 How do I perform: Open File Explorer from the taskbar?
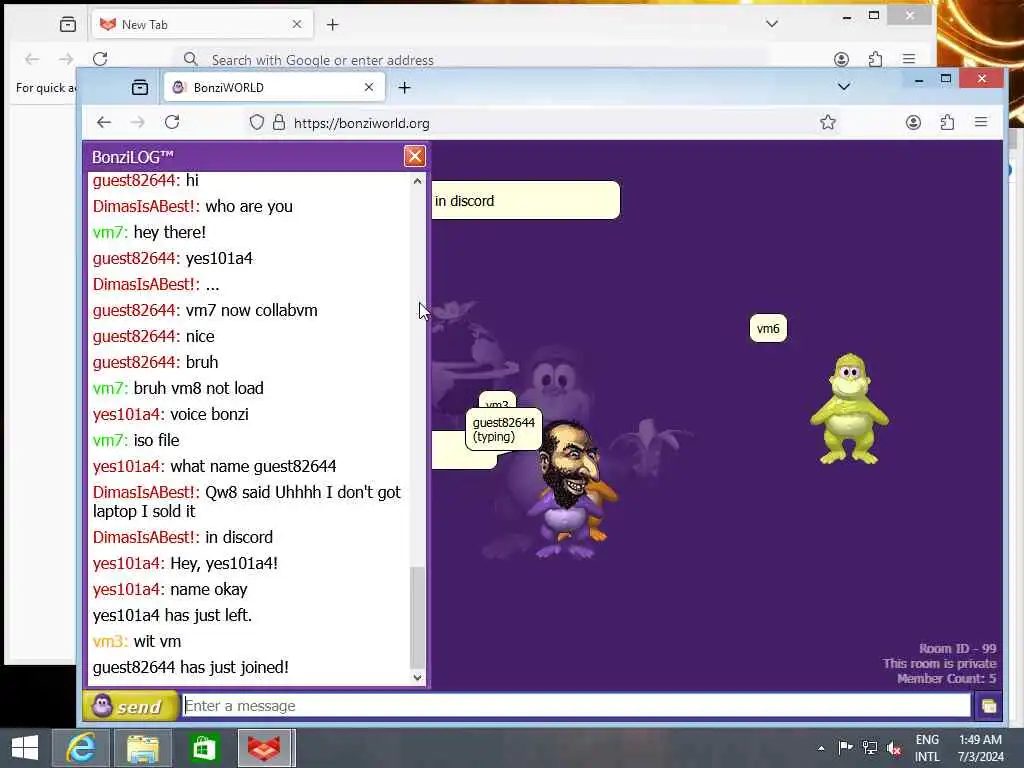click(x=143, y=748)
